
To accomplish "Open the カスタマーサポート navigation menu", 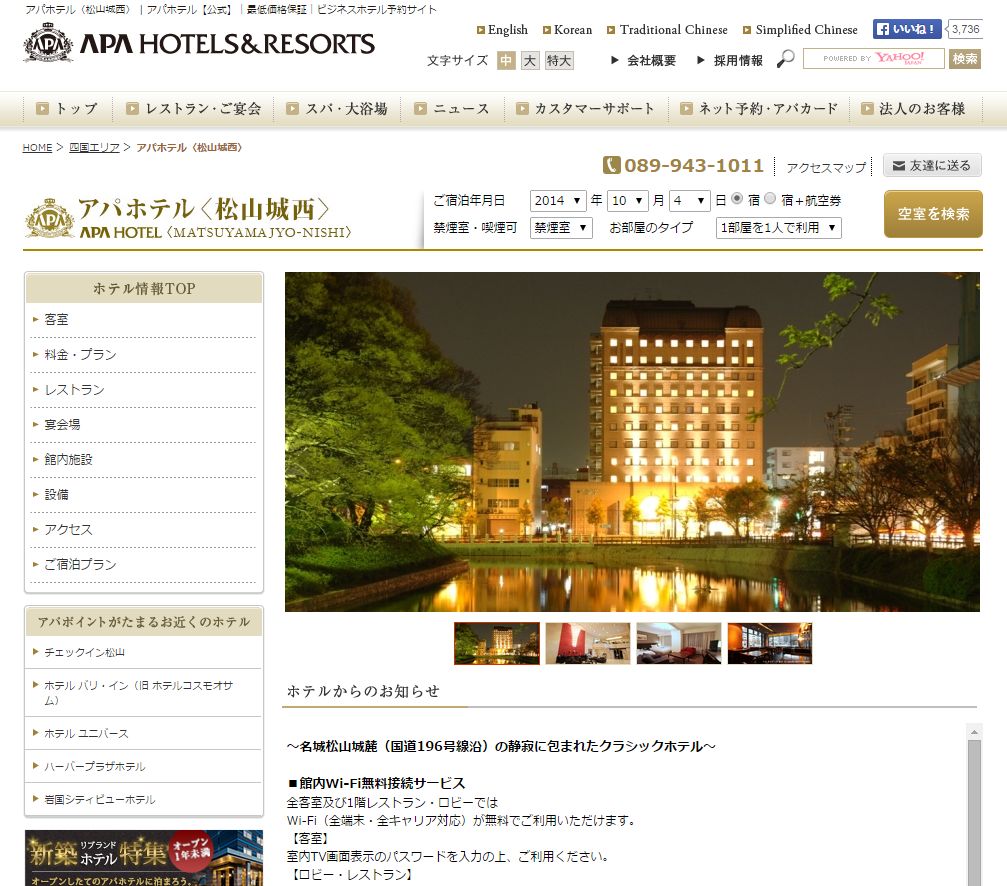I will pos(585,108).
